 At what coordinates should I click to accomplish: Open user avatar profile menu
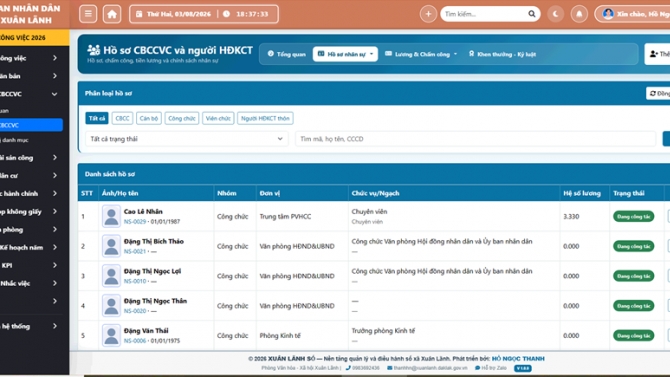pyautogui.click(x=633, y=14)
